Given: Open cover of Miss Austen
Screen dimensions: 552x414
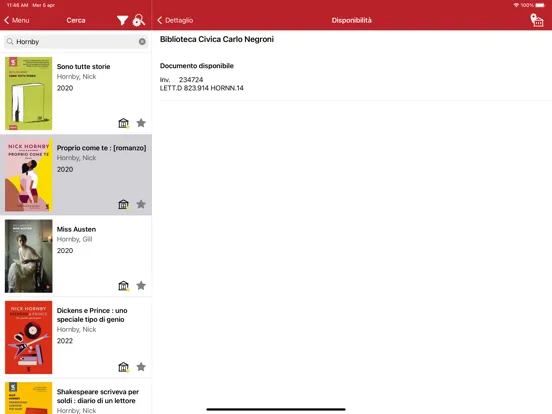Looking at the screenshot, I should click(x=29, y=256).
